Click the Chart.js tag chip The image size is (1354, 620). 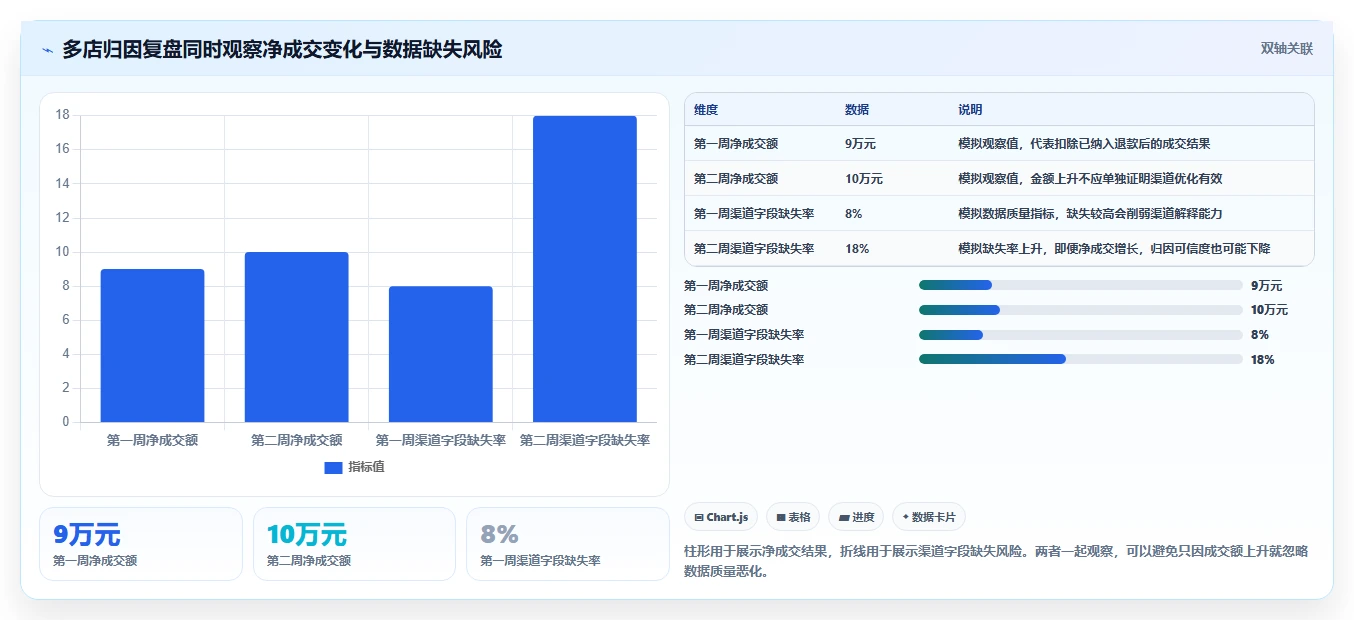click(x=721, y=517)
